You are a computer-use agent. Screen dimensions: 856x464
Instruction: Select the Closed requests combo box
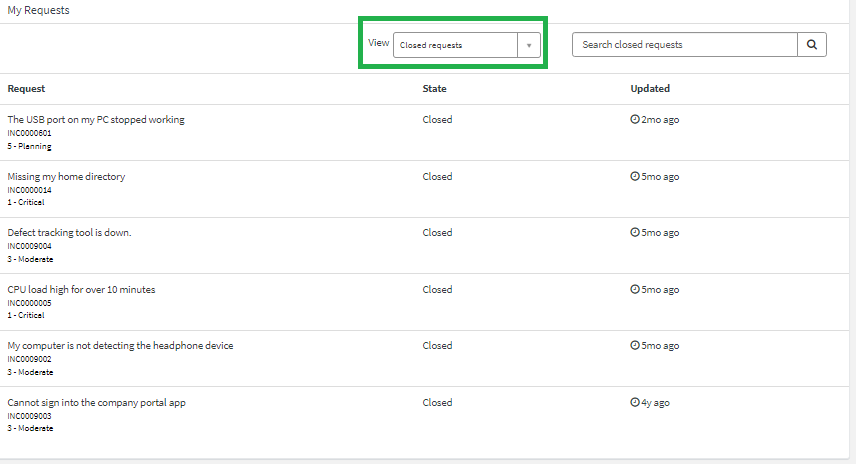(467, 45)
